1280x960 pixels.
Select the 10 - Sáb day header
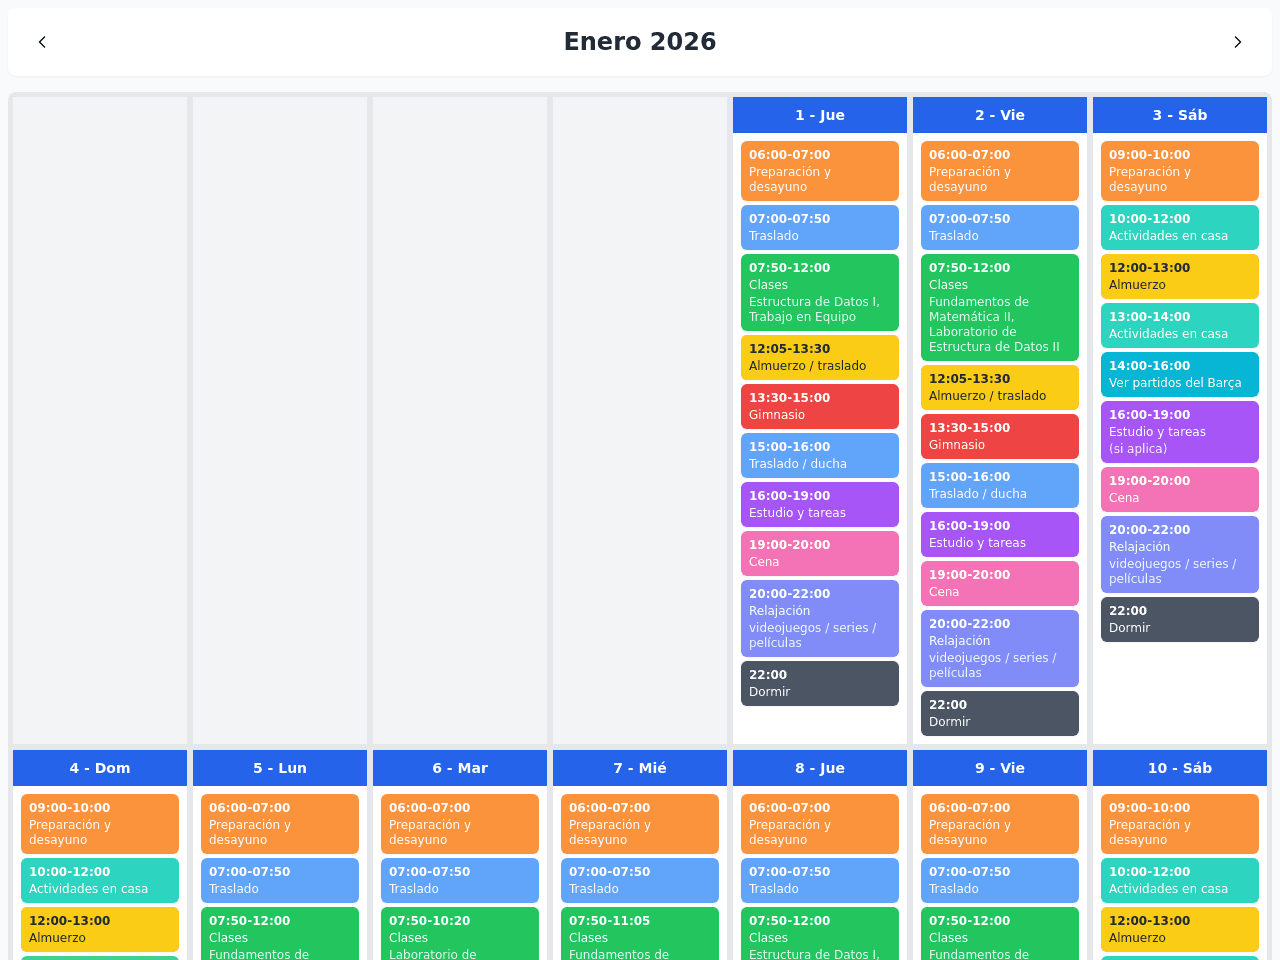pyautogui.click(x=1180, y=768)
